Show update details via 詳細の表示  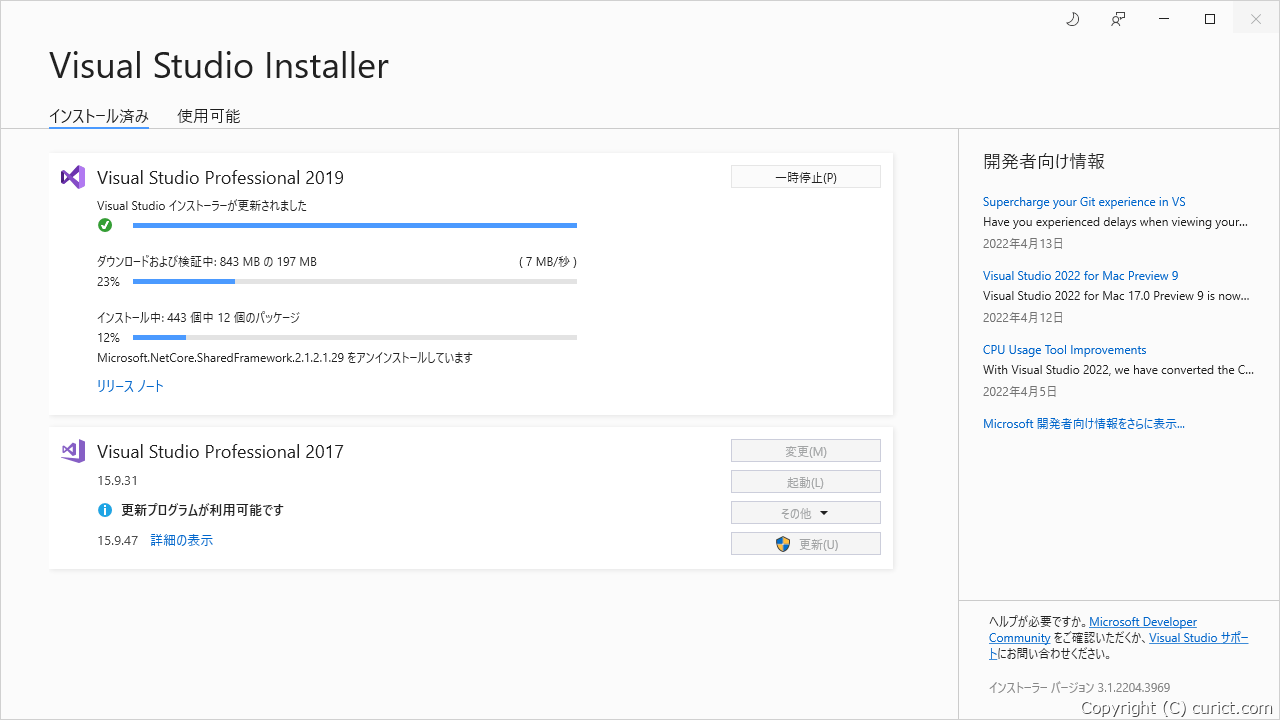[181, 539]
